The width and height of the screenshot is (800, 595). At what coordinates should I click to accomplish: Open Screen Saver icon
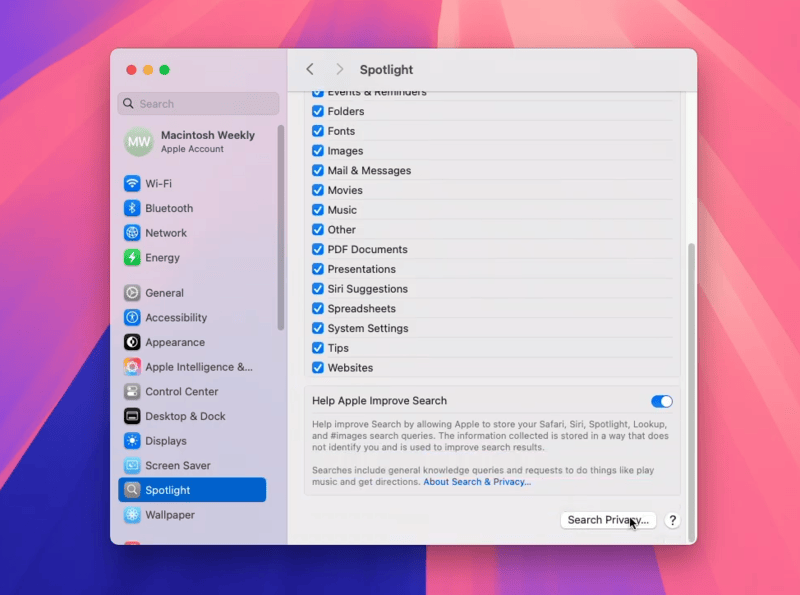click(132, 465)
